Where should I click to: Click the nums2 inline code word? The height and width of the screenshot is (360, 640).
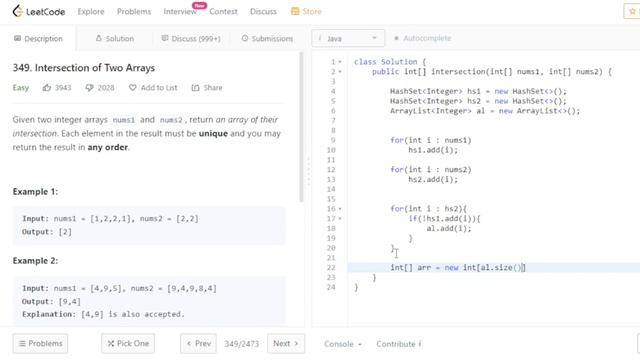[x=171, y=120]
